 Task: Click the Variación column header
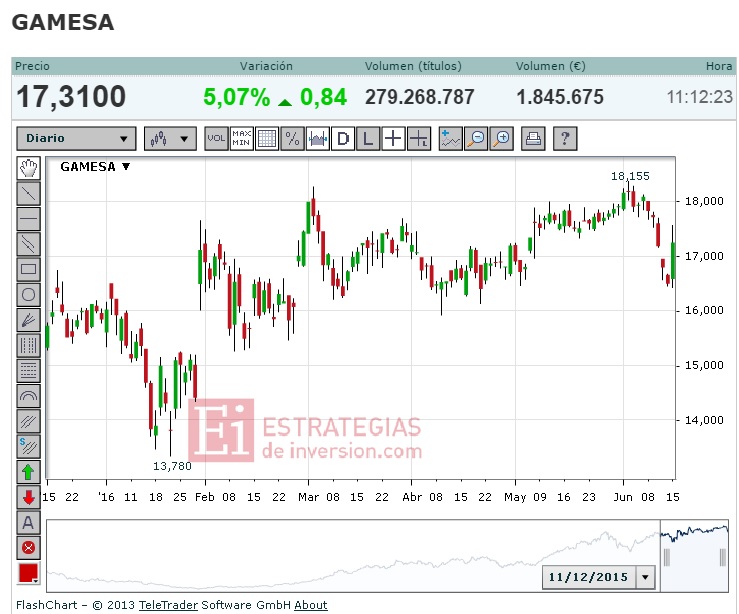266,66
